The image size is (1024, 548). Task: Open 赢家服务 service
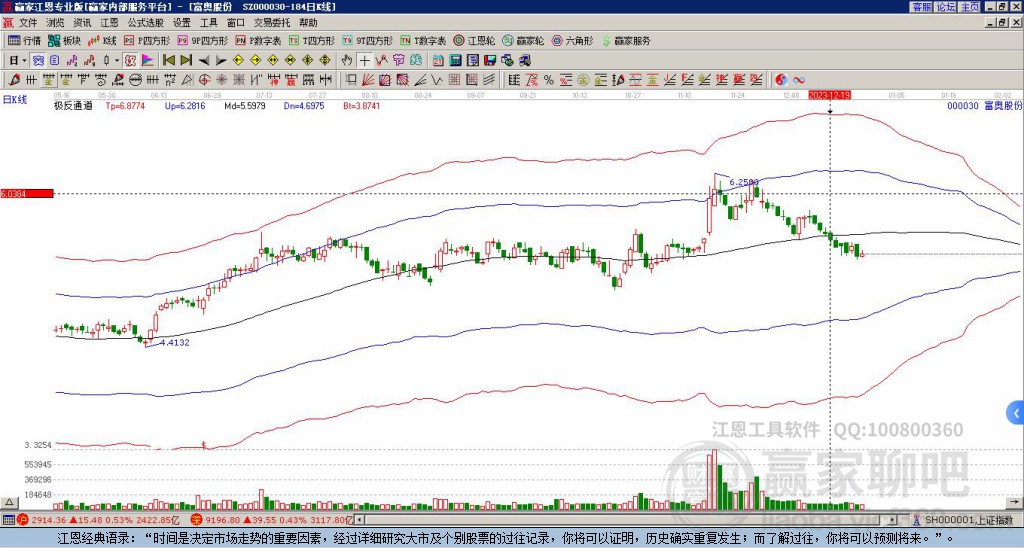tap(626, 40)
